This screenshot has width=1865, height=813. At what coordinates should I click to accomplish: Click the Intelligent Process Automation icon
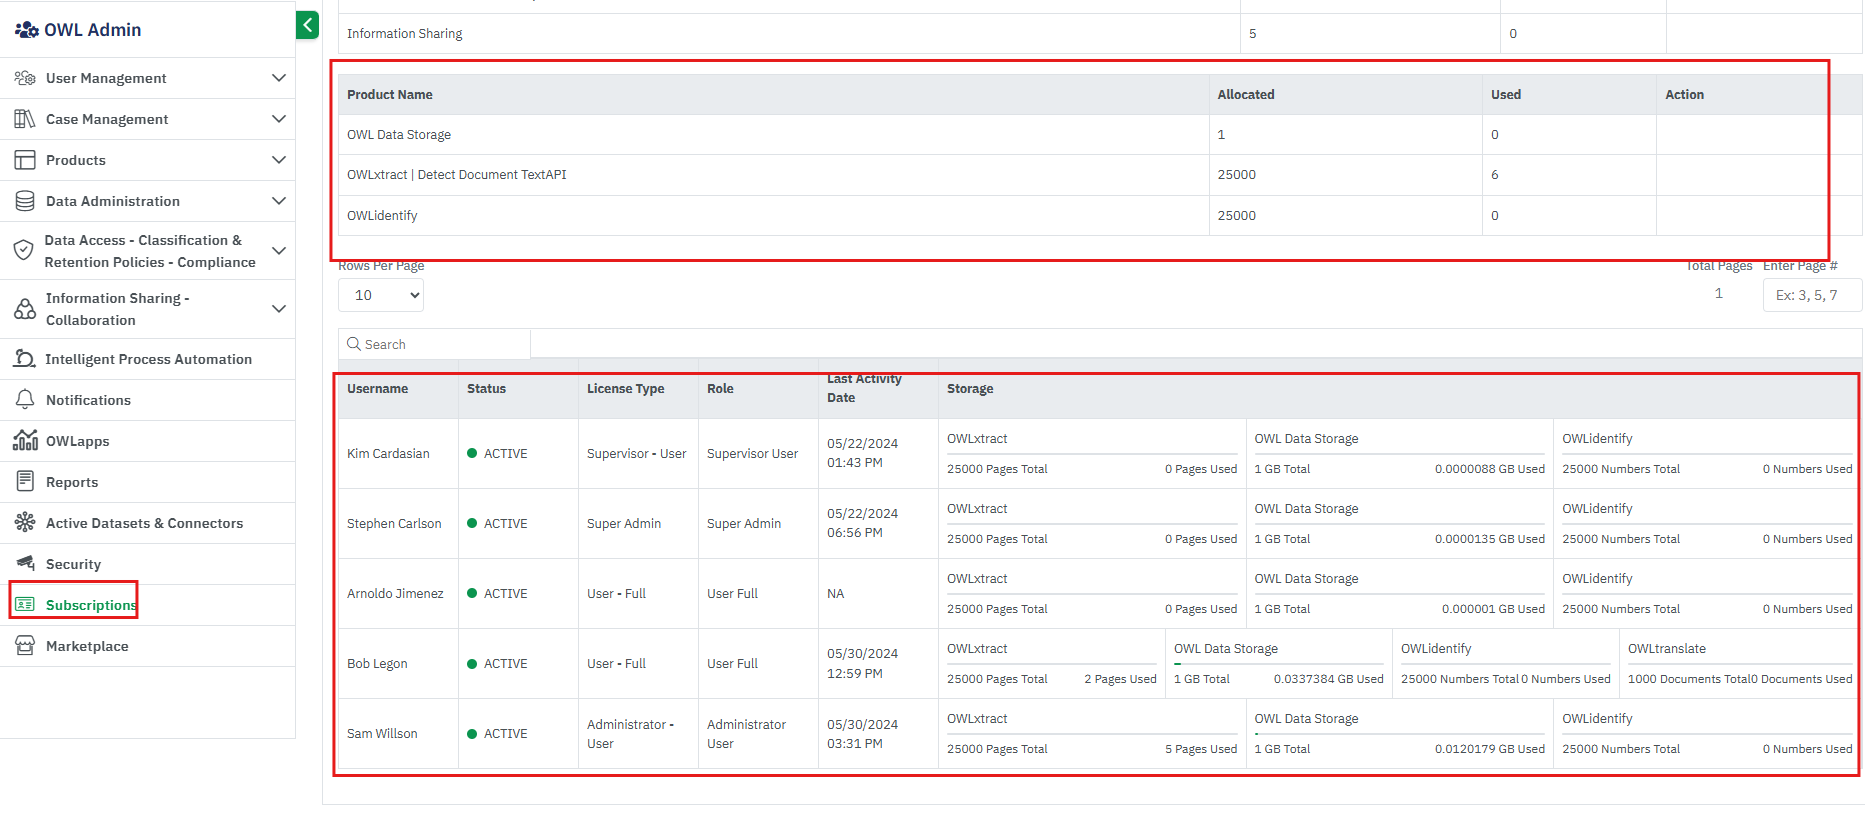(x=25, y=359)
